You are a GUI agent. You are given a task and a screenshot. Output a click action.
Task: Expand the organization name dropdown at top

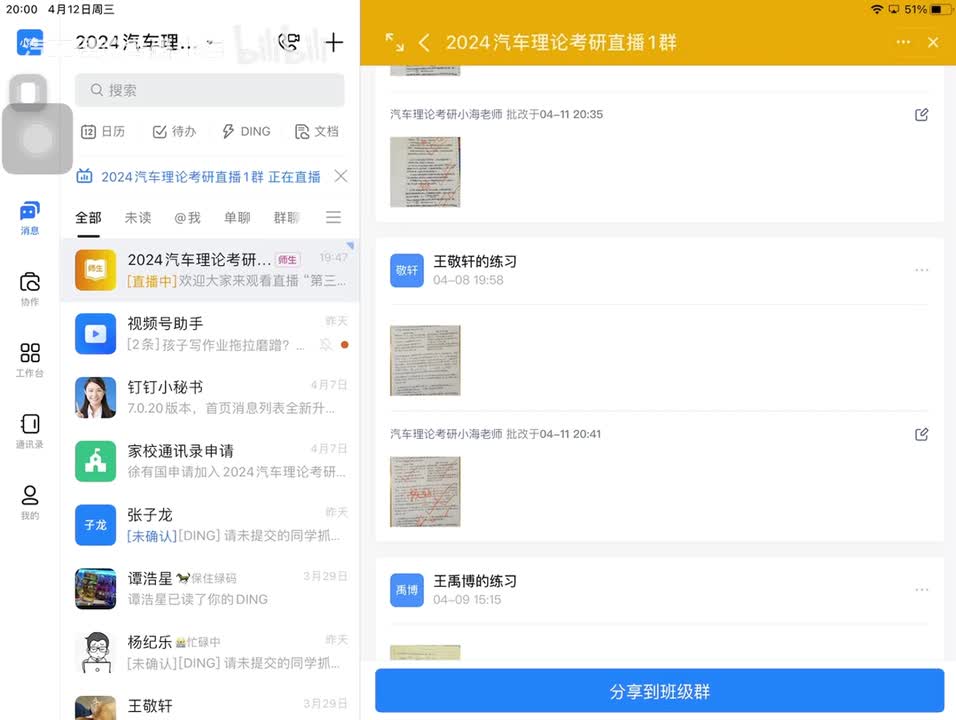(x=209, y=42)
